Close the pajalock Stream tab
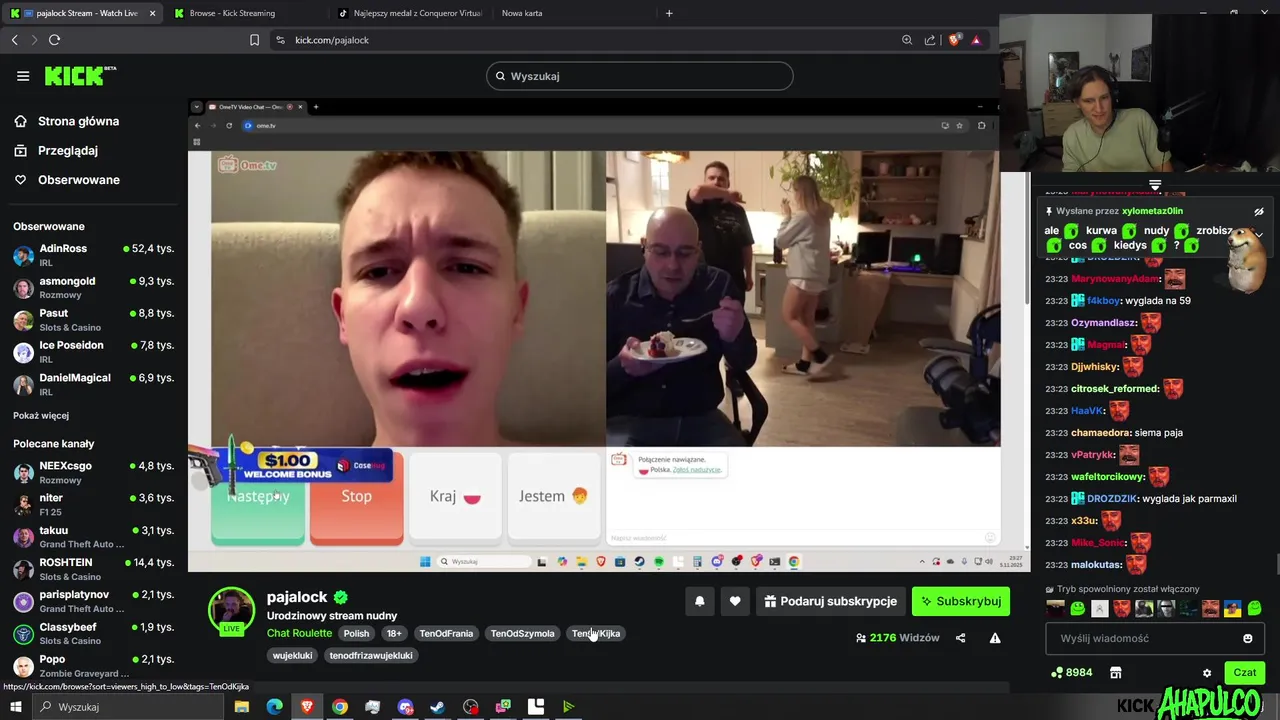 pyautogui.click(x=152, y=13)
